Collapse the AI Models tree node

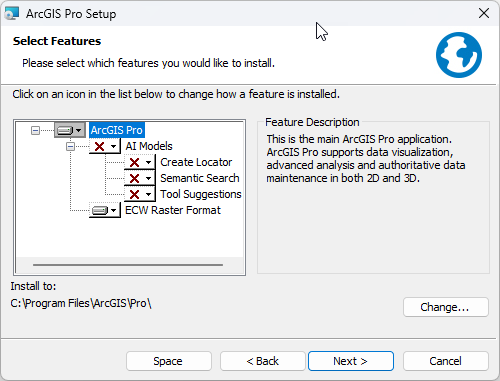[x=70, y=146]
